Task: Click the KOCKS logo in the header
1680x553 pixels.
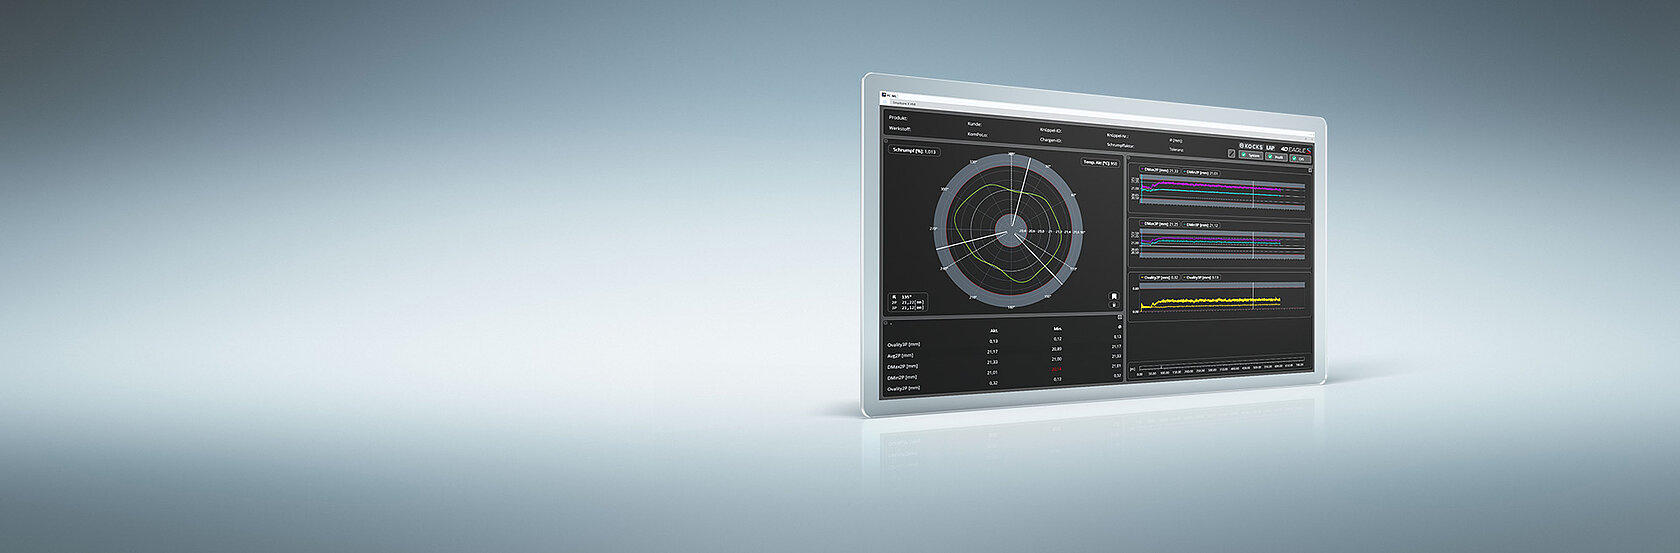Action: pos(1249,146)
